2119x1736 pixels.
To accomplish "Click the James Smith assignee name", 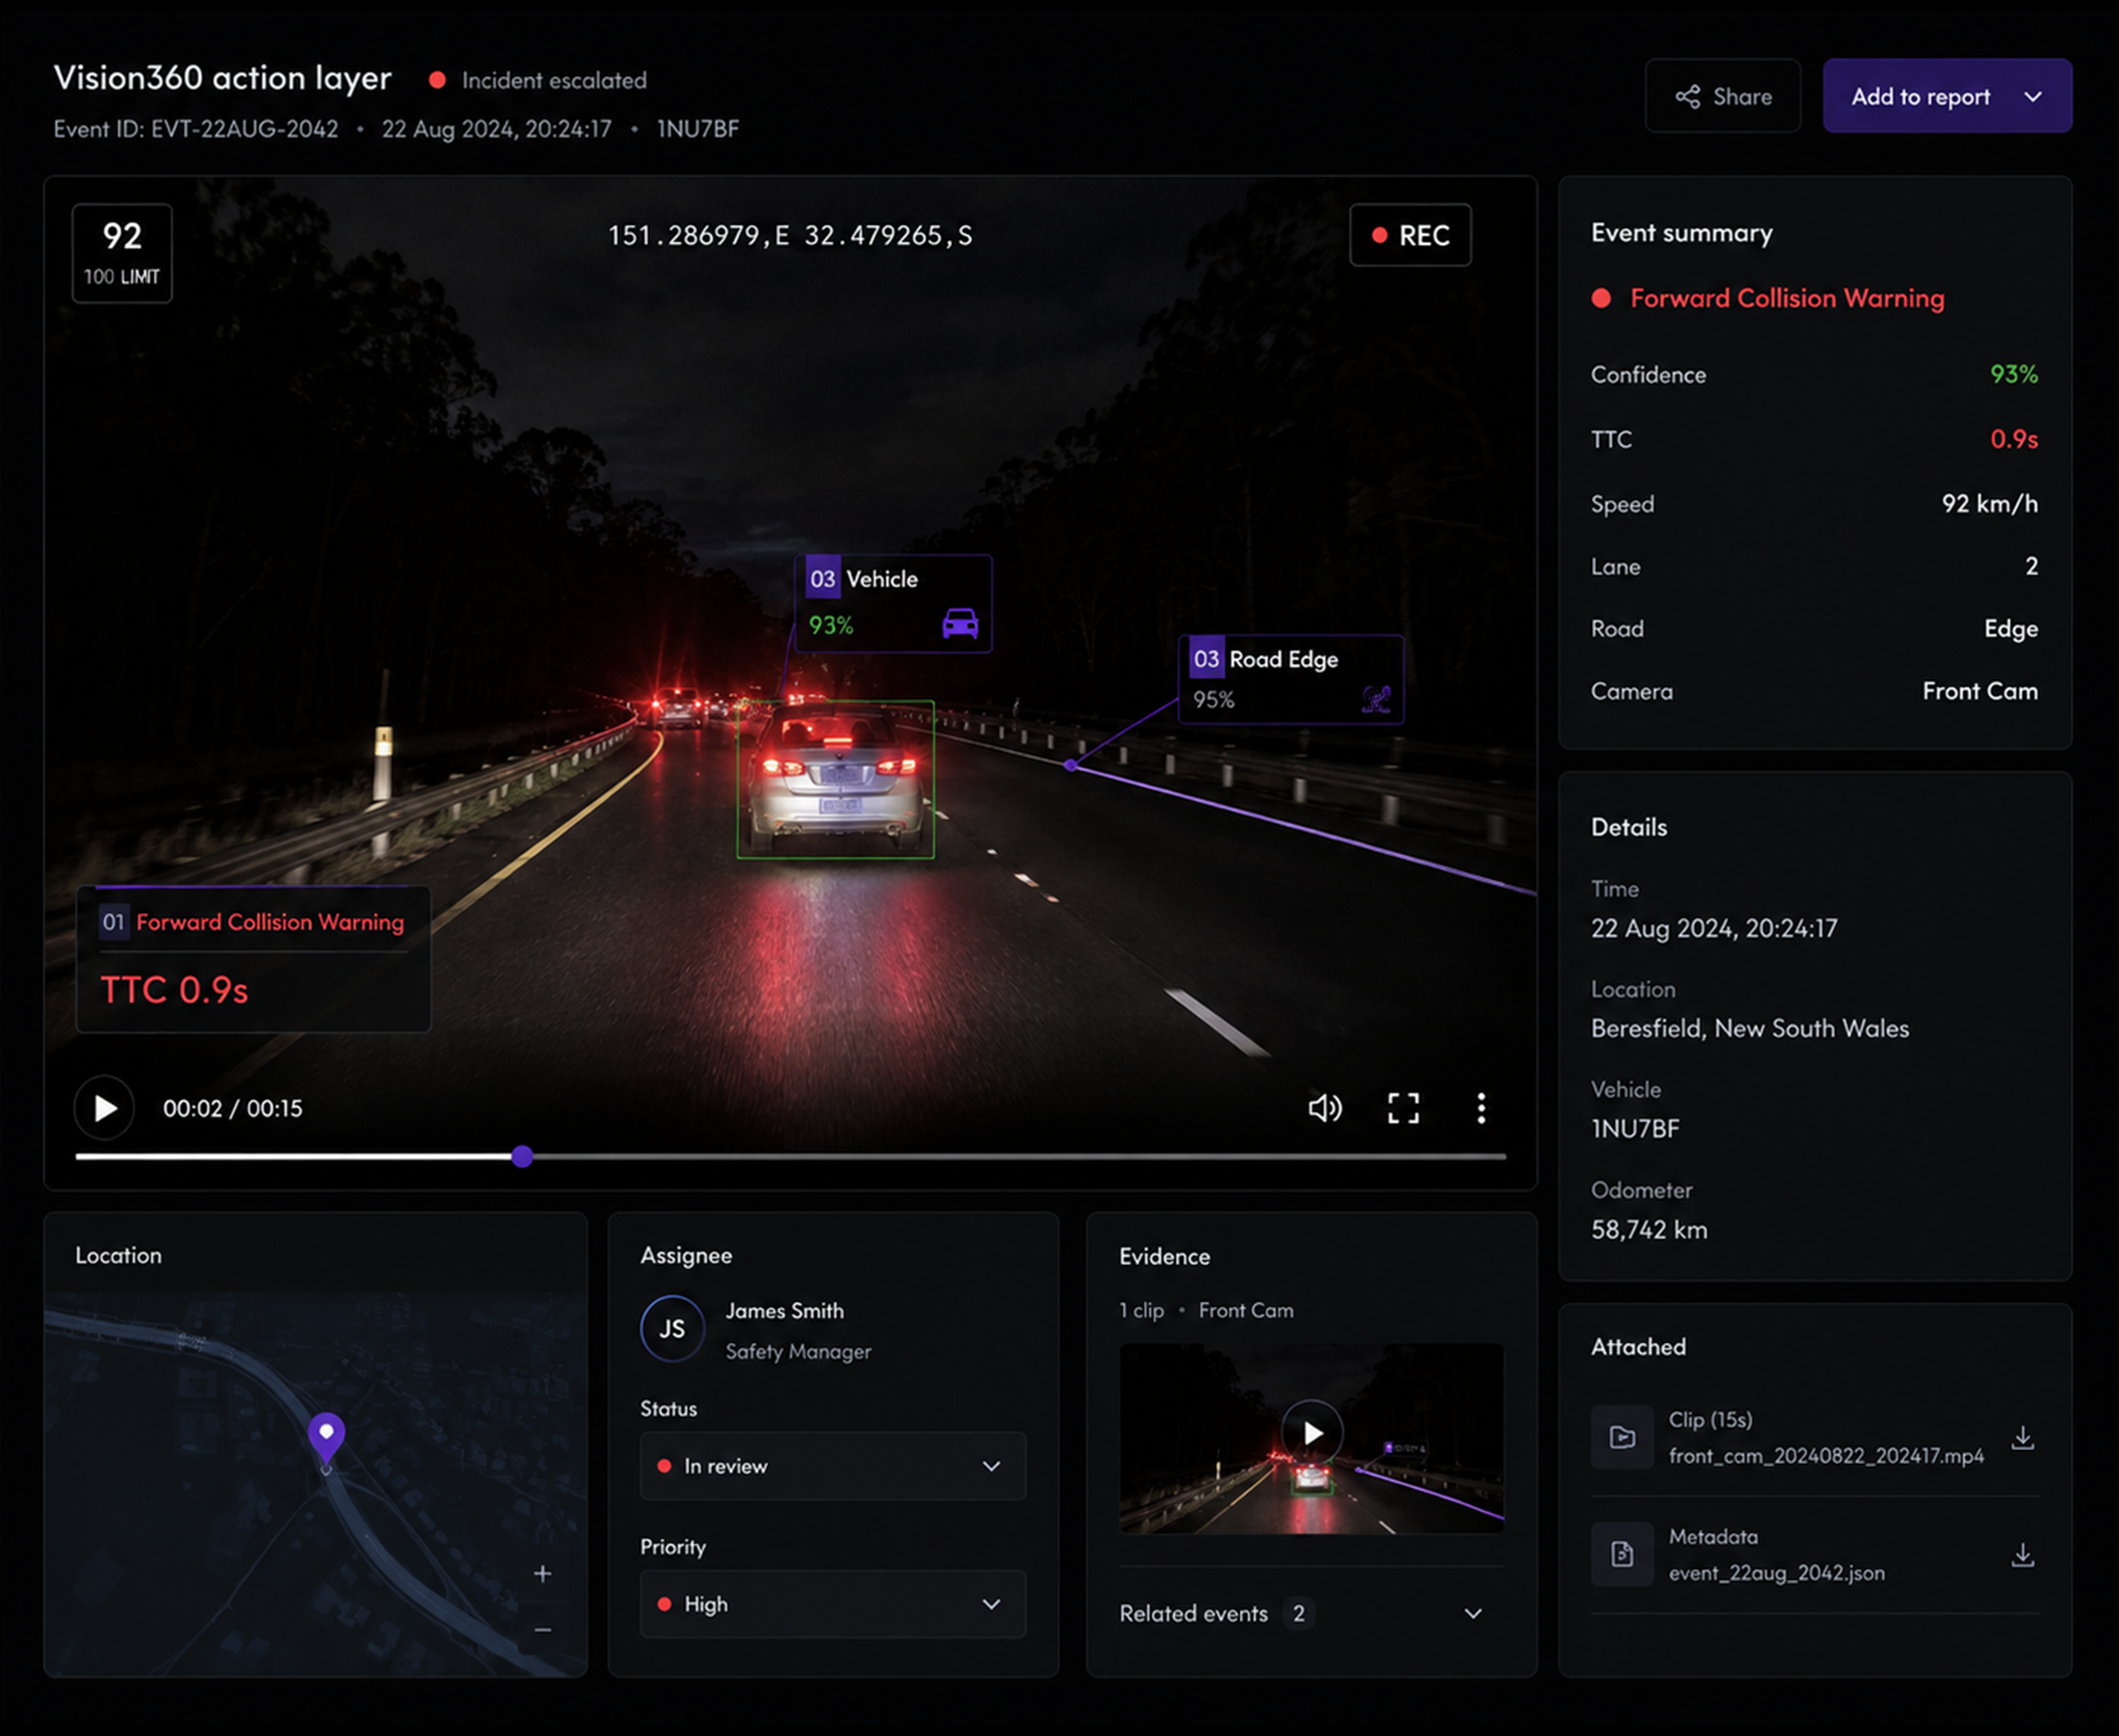I will point(785,1310).
